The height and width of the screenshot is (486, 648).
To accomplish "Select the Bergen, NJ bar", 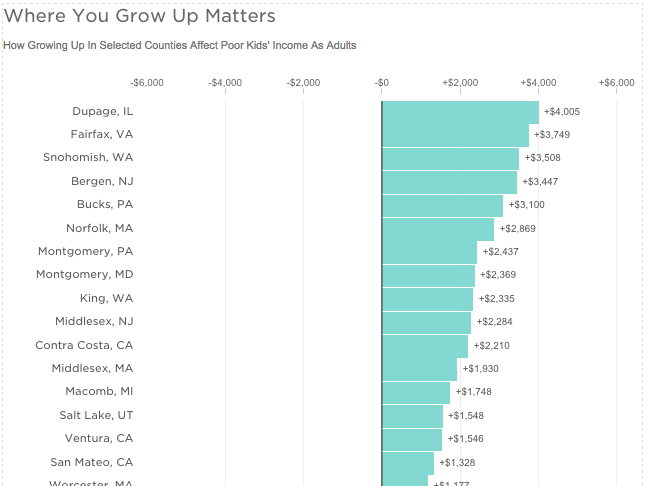I will (x=449, y=181).
